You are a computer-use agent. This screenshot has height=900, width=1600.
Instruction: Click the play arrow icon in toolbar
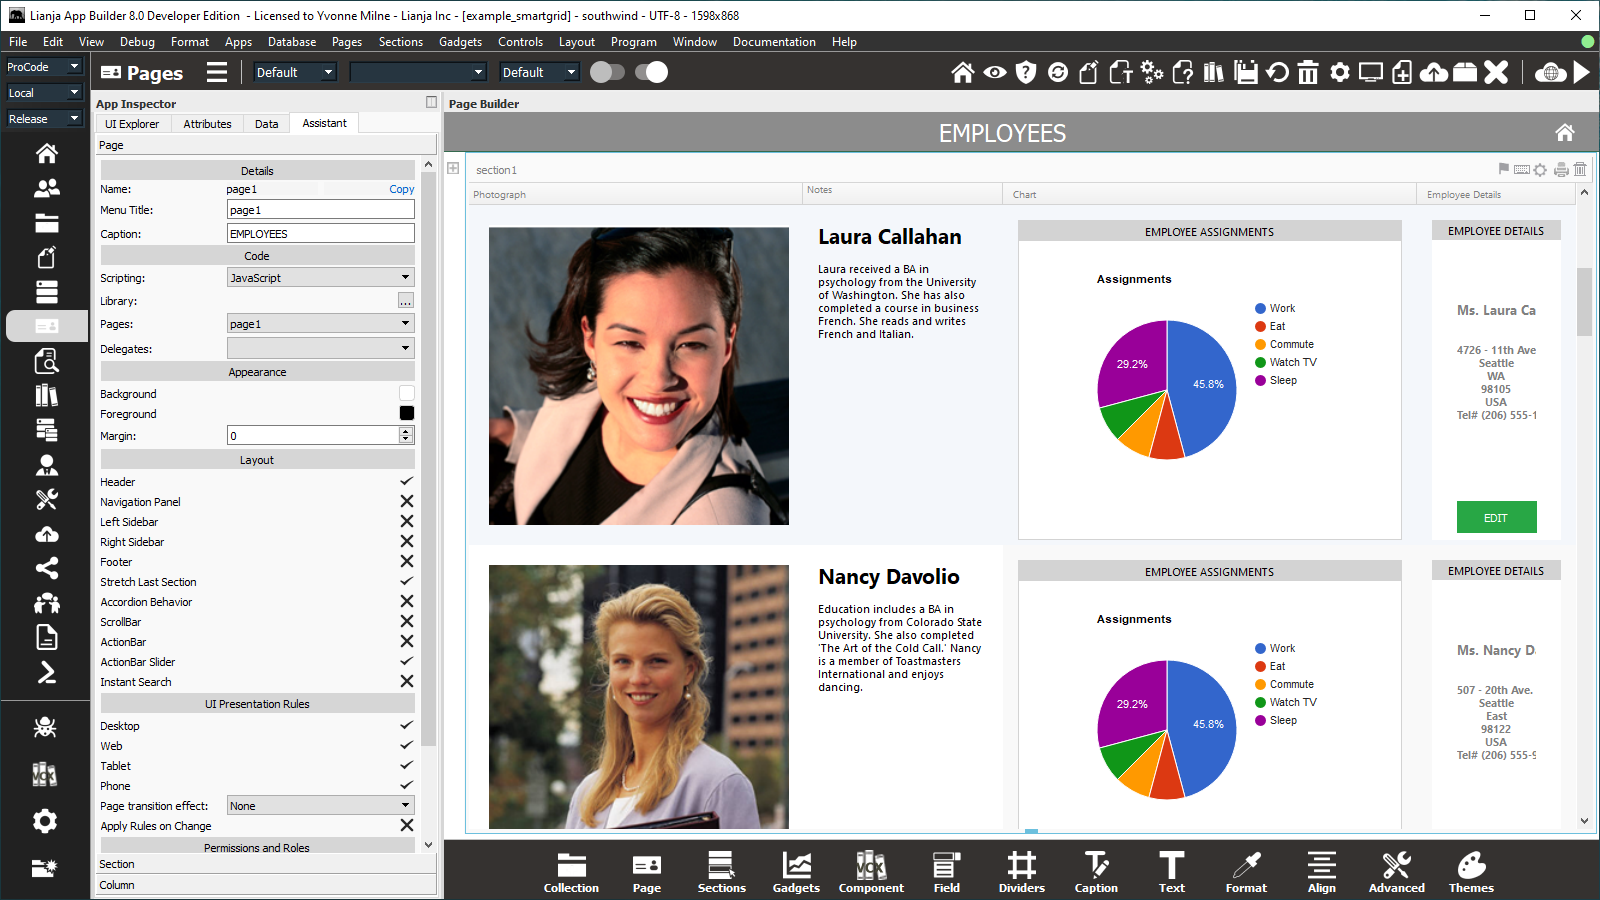coord(1581,72)
